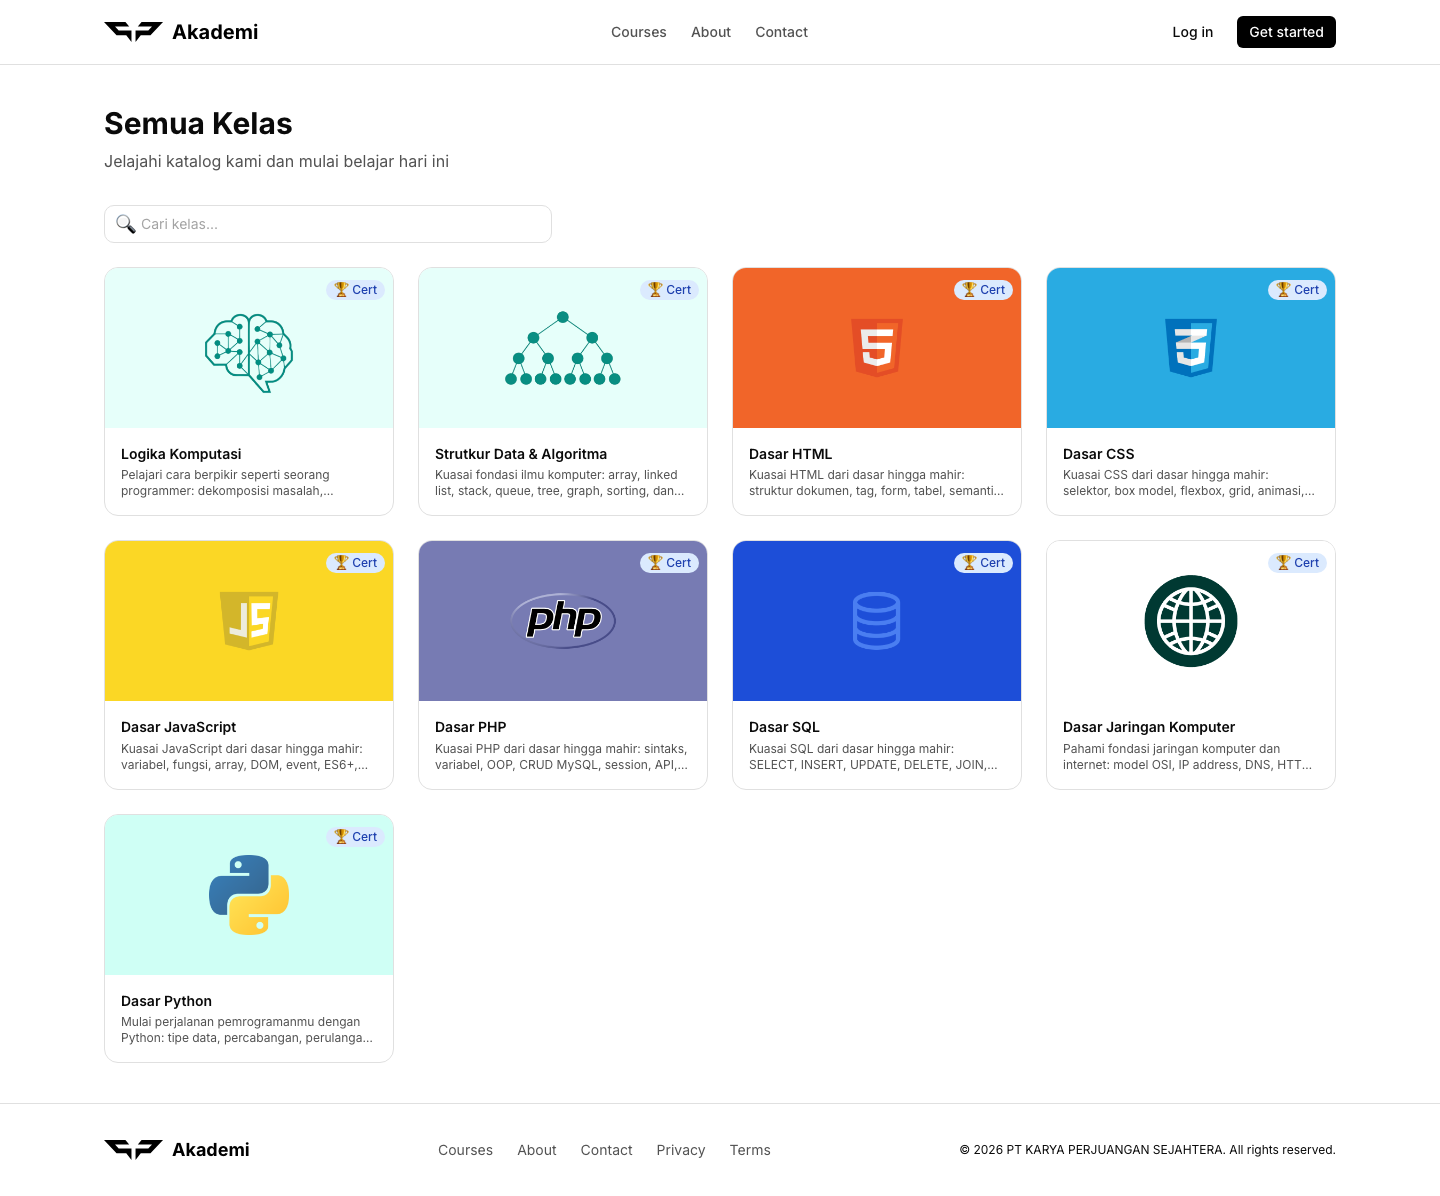Click the Log in link
The height and width of the screenshot is (1196, 1440).
(x=1193, y=32)
